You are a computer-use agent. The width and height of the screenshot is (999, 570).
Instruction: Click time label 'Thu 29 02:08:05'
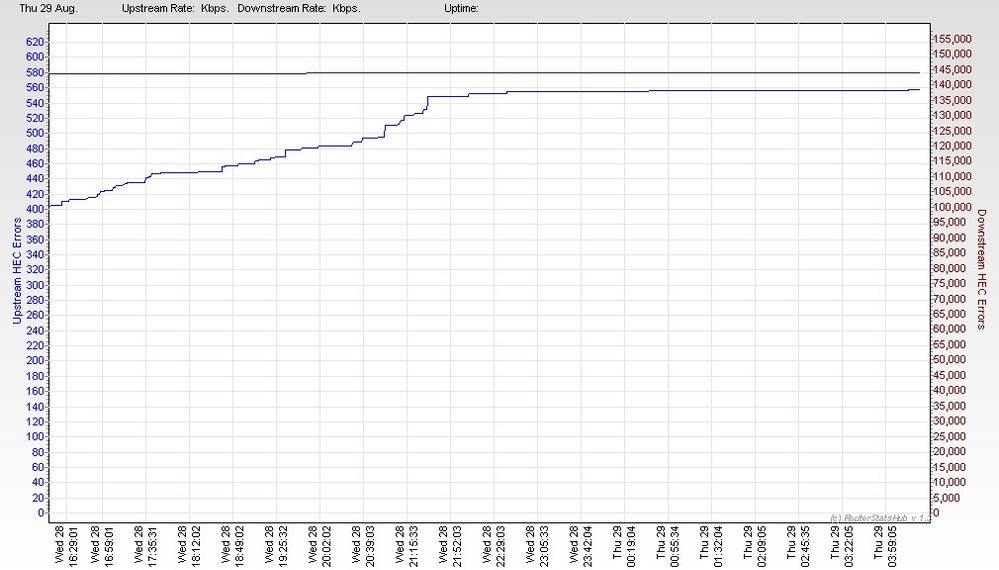(x=755, y=545)
